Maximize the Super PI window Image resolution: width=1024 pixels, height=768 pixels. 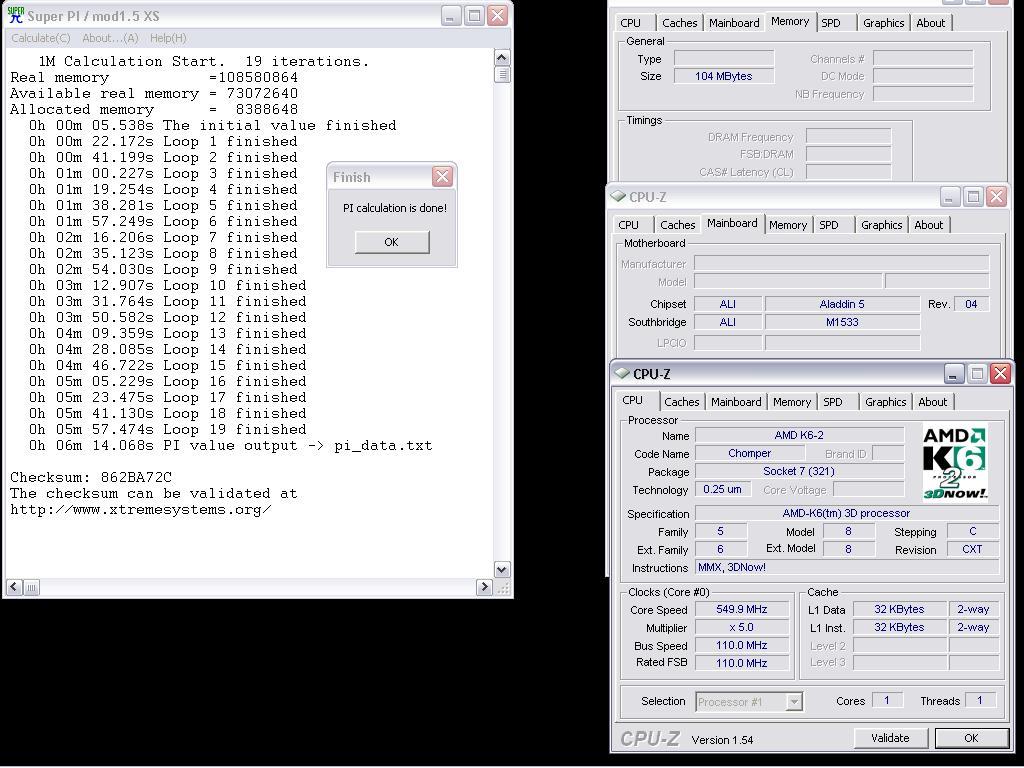[474, 16]
